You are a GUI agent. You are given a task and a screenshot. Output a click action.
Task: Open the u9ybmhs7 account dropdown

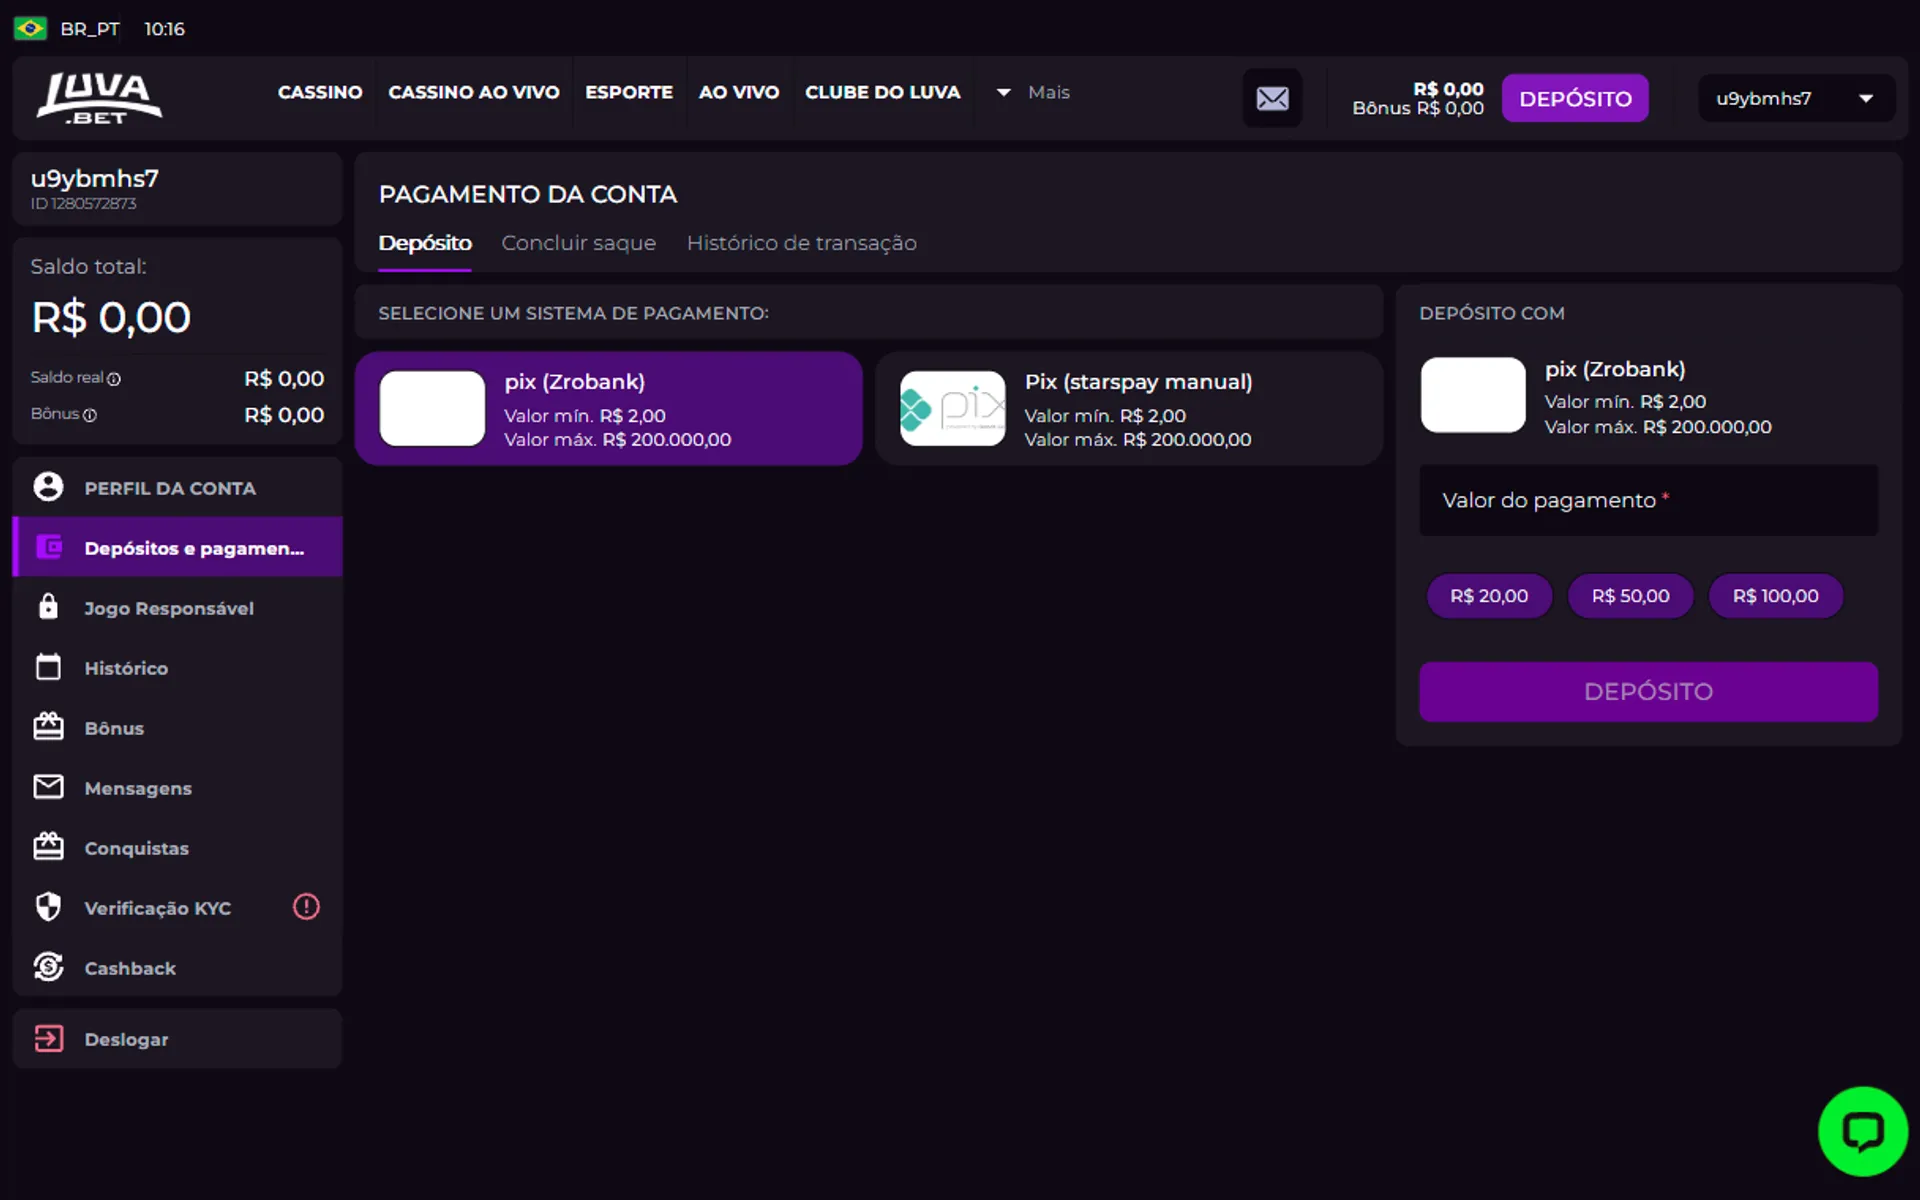coord(1795,97)
